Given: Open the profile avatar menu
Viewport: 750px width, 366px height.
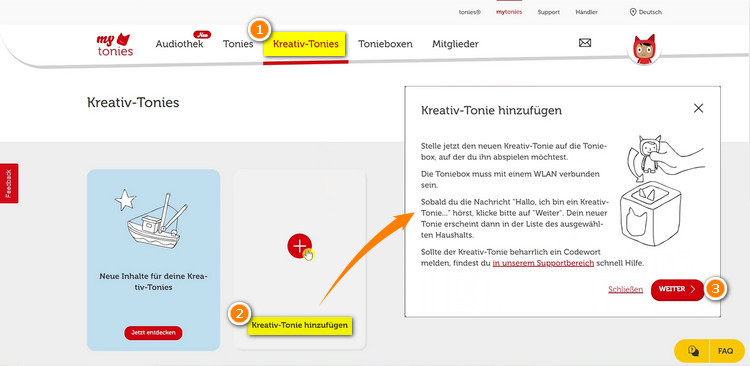Looking at the screenshot, I should pyautogui.click(x=644, y=49).
